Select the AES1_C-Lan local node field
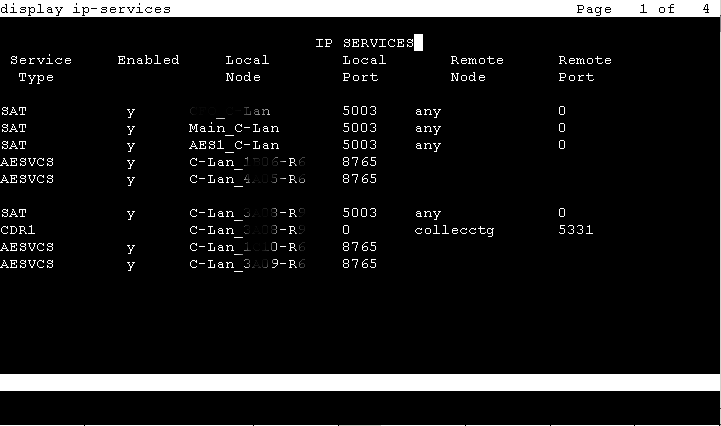 tap(234, 145)
